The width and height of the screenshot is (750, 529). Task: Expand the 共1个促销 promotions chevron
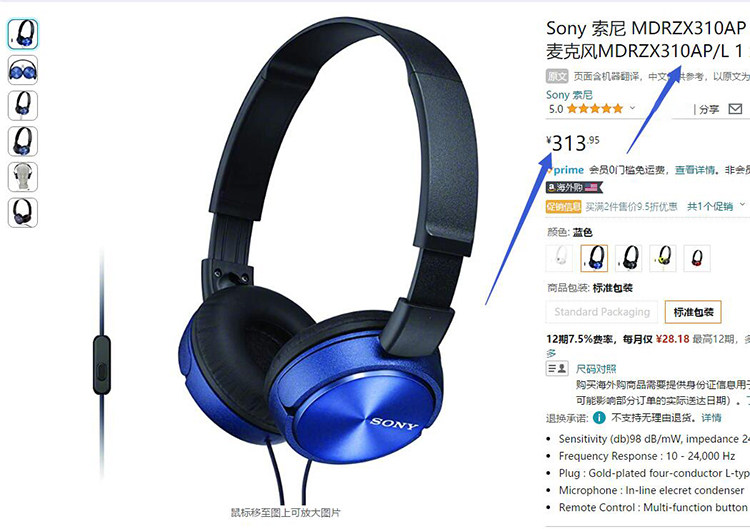coord(742,205)
